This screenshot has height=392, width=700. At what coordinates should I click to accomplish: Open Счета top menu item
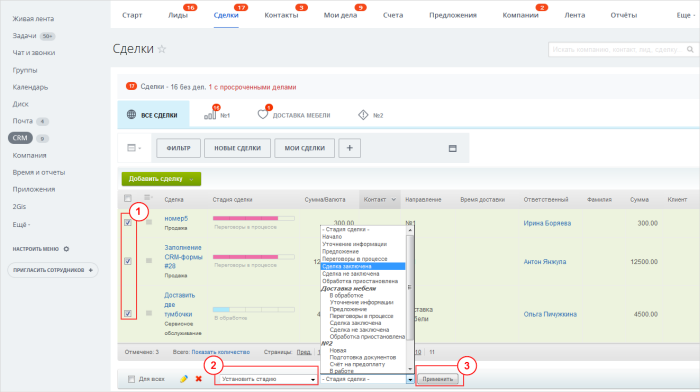[x=393, y=15]
